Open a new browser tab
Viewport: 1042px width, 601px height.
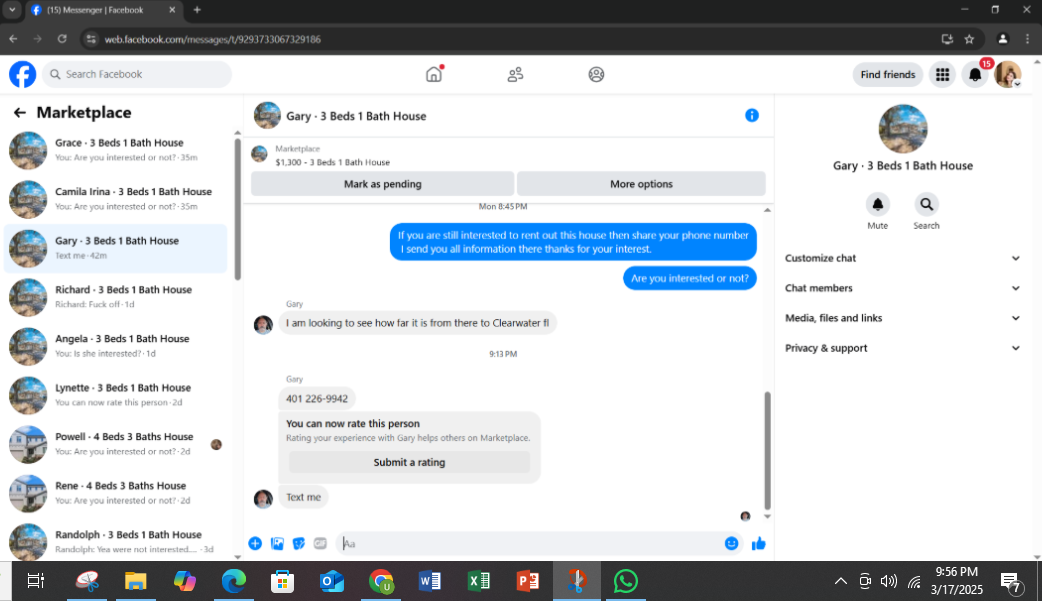tap(197, 10)
